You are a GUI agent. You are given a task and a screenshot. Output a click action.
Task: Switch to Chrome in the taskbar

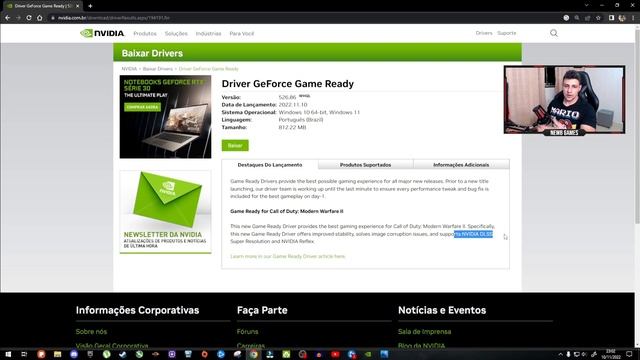(253, 354)
